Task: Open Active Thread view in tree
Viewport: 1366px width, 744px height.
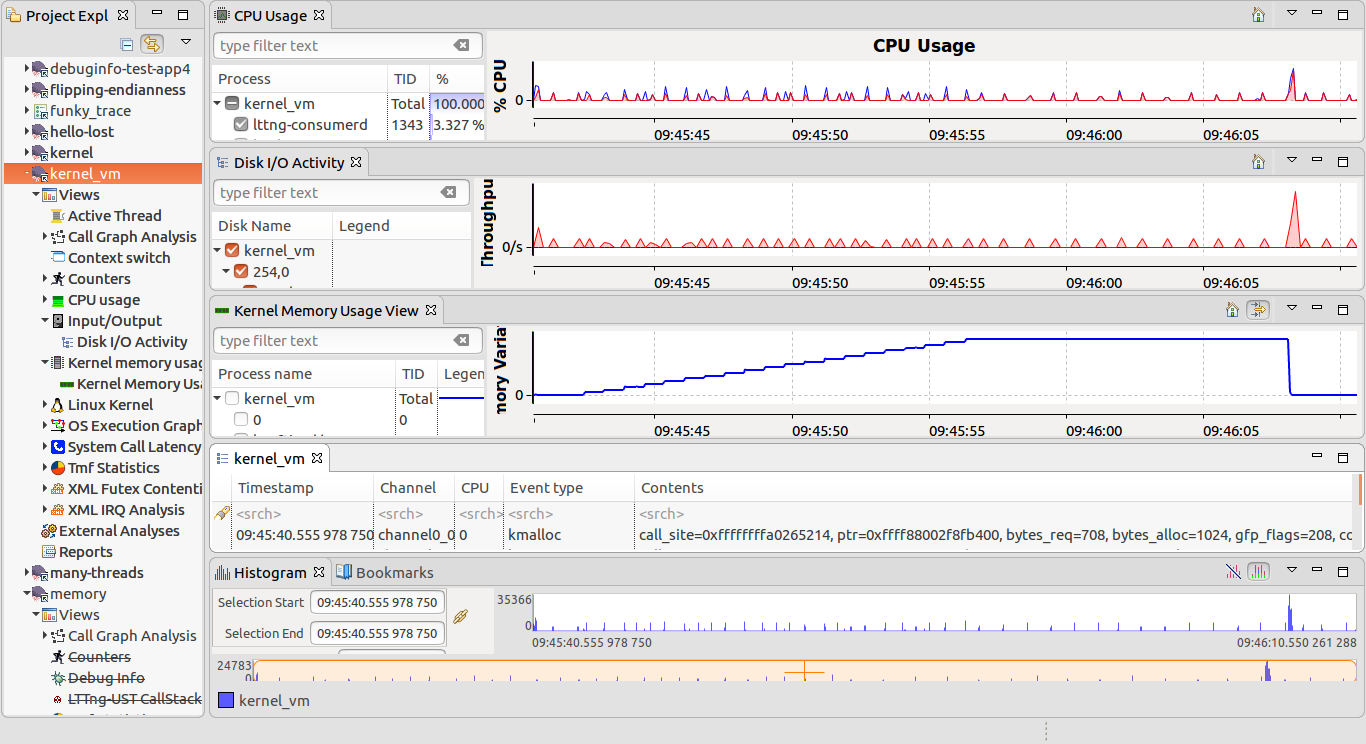Action: tap(113, 216)
